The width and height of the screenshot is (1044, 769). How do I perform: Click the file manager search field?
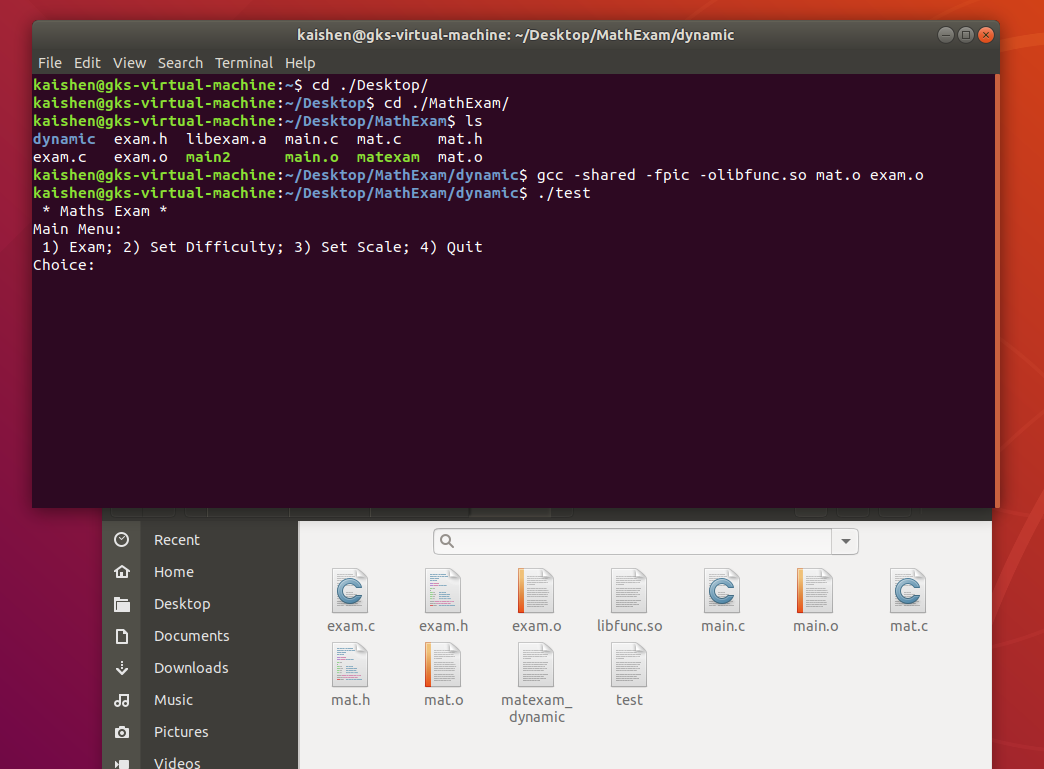coord(633,541)
